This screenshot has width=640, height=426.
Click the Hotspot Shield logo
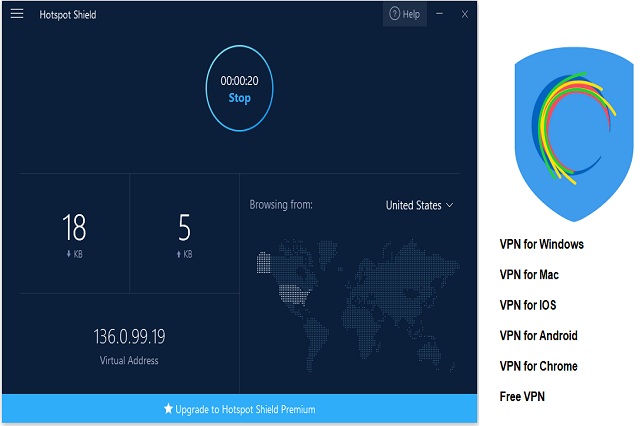pos(574,134)
